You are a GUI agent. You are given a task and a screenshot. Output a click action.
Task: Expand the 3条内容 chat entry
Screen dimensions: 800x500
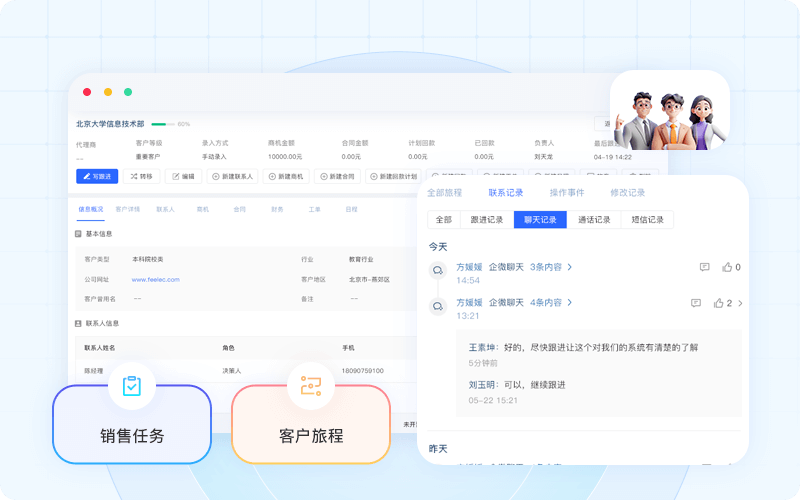point(551,267)
